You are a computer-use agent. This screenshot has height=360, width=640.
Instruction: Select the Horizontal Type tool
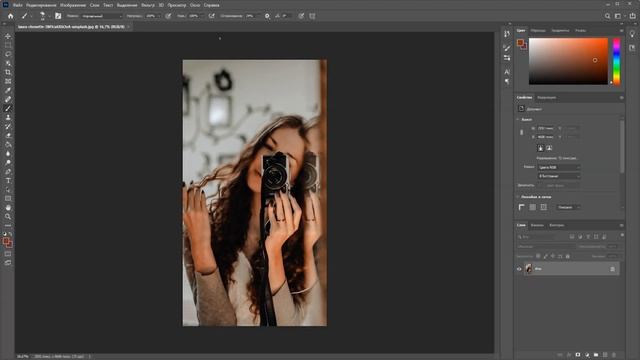[8, 180]
